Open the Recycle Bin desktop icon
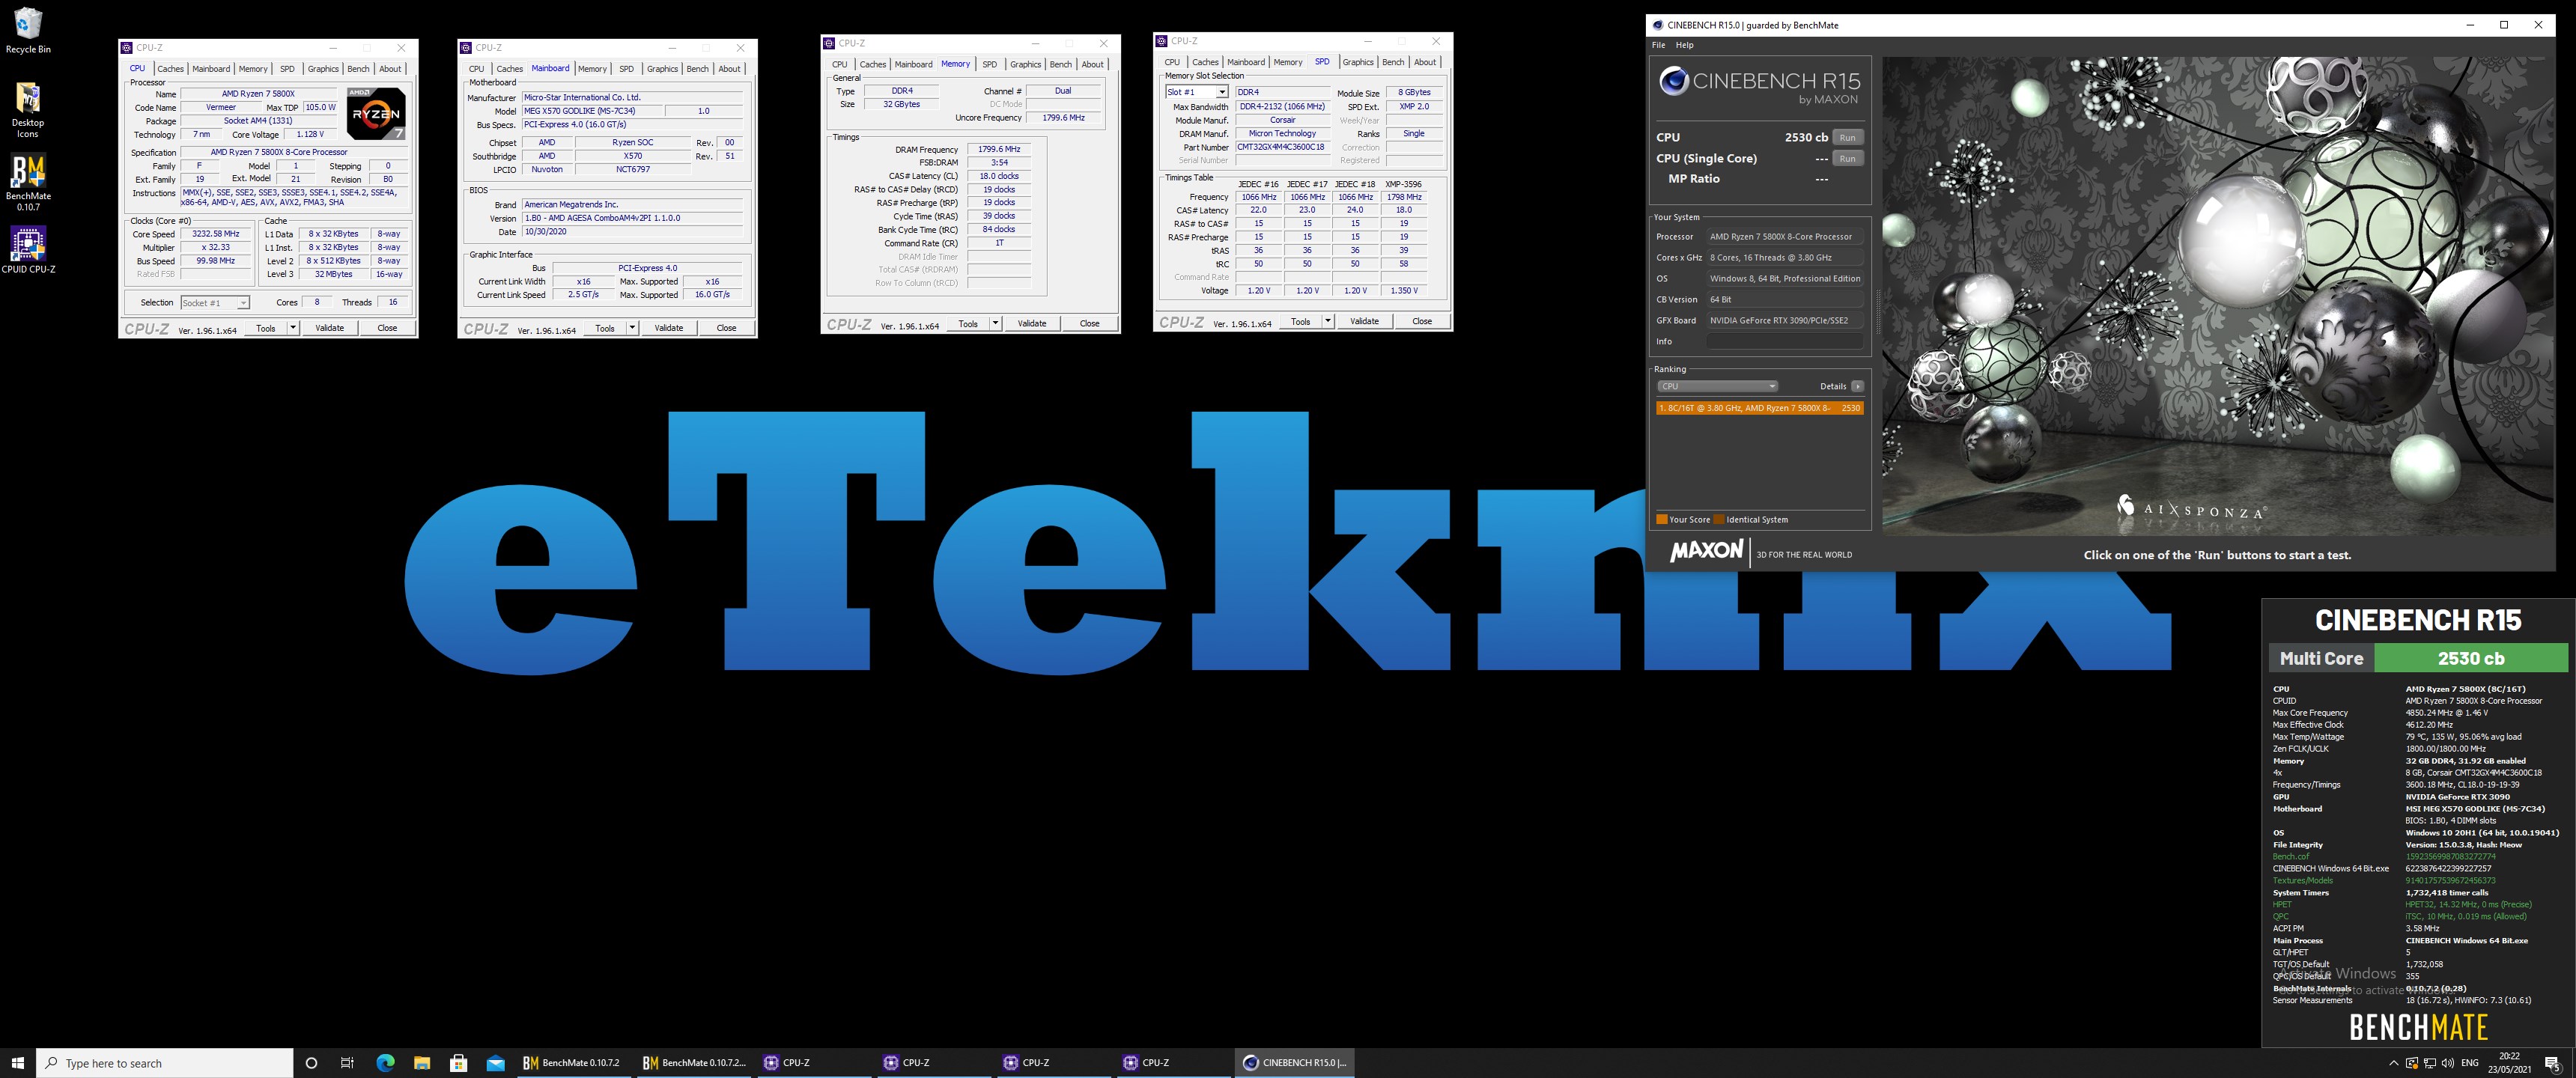 point(28,30)
